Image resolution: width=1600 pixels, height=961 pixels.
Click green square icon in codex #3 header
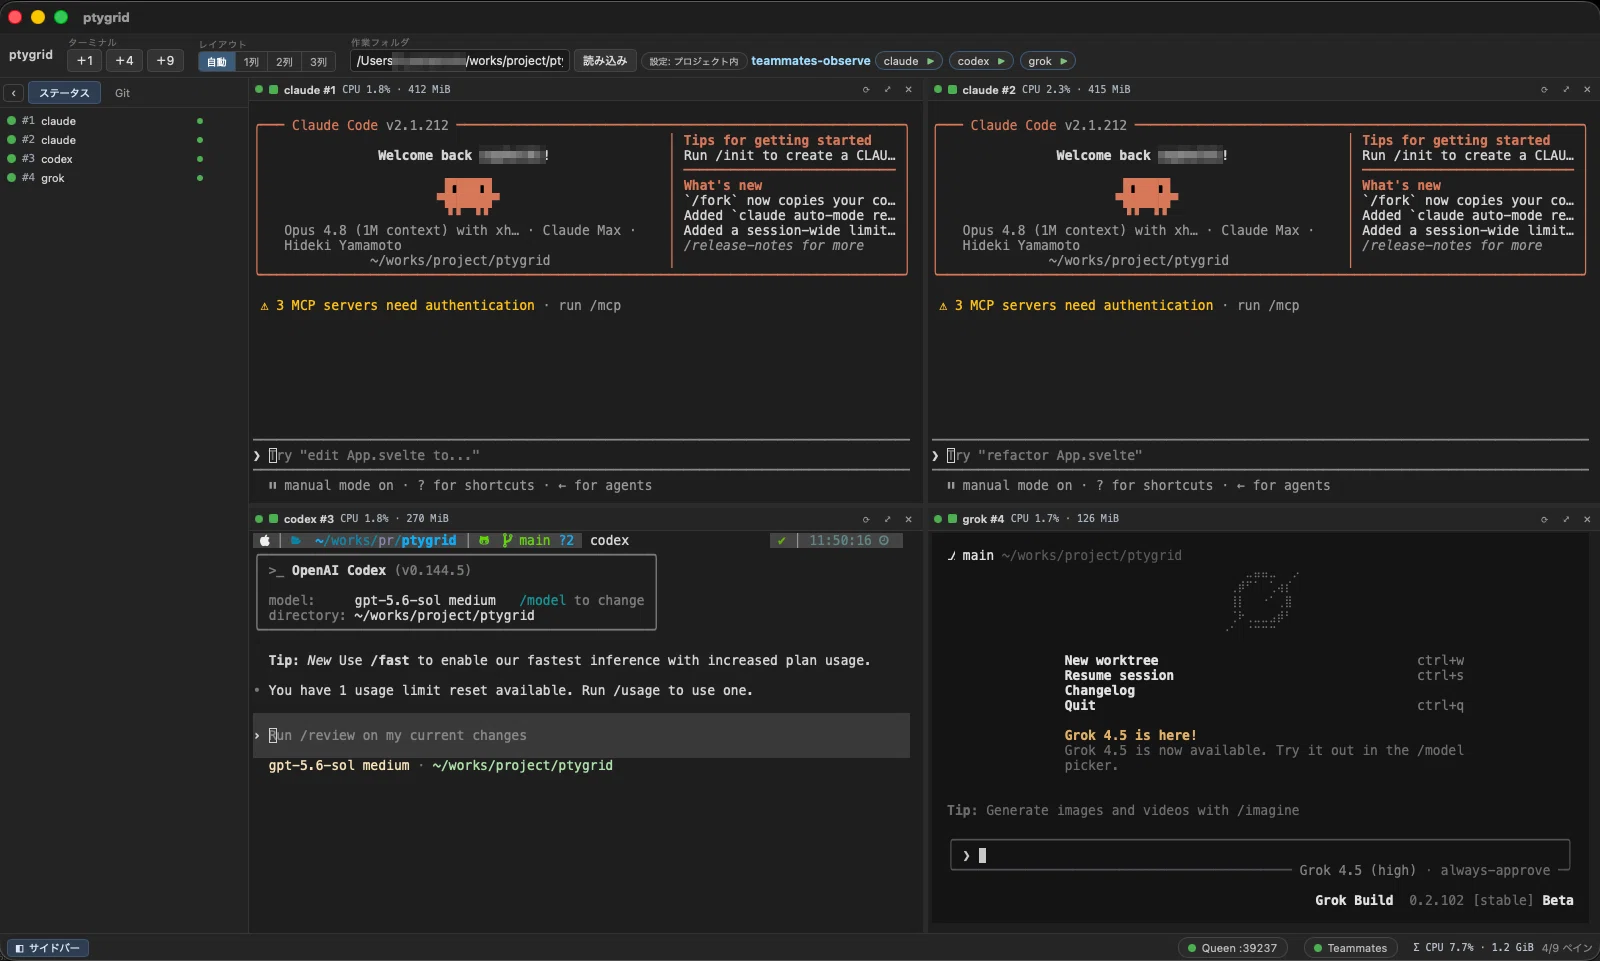point(273,518)
